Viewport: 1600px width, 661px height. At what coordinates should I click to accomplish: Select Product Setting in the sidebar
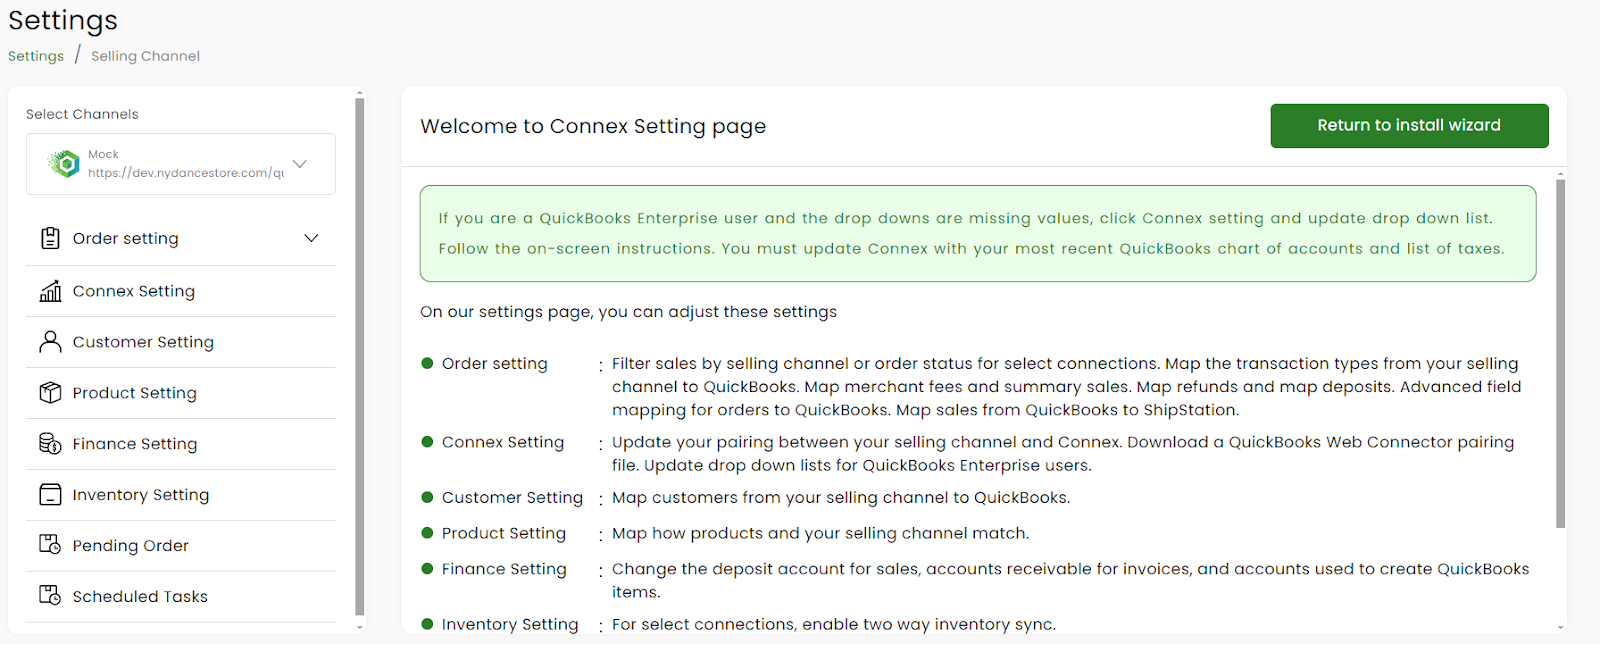[x=181, y=393]
